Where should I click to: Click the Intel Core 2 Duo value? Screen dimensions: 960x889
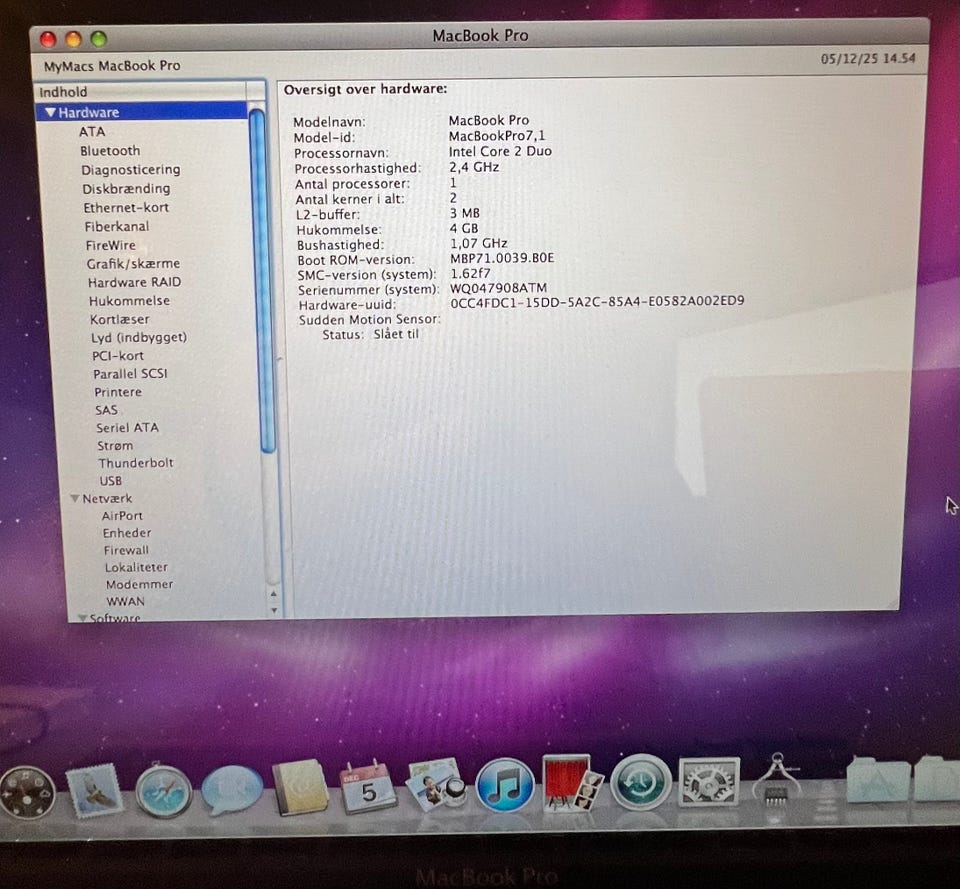500,151
